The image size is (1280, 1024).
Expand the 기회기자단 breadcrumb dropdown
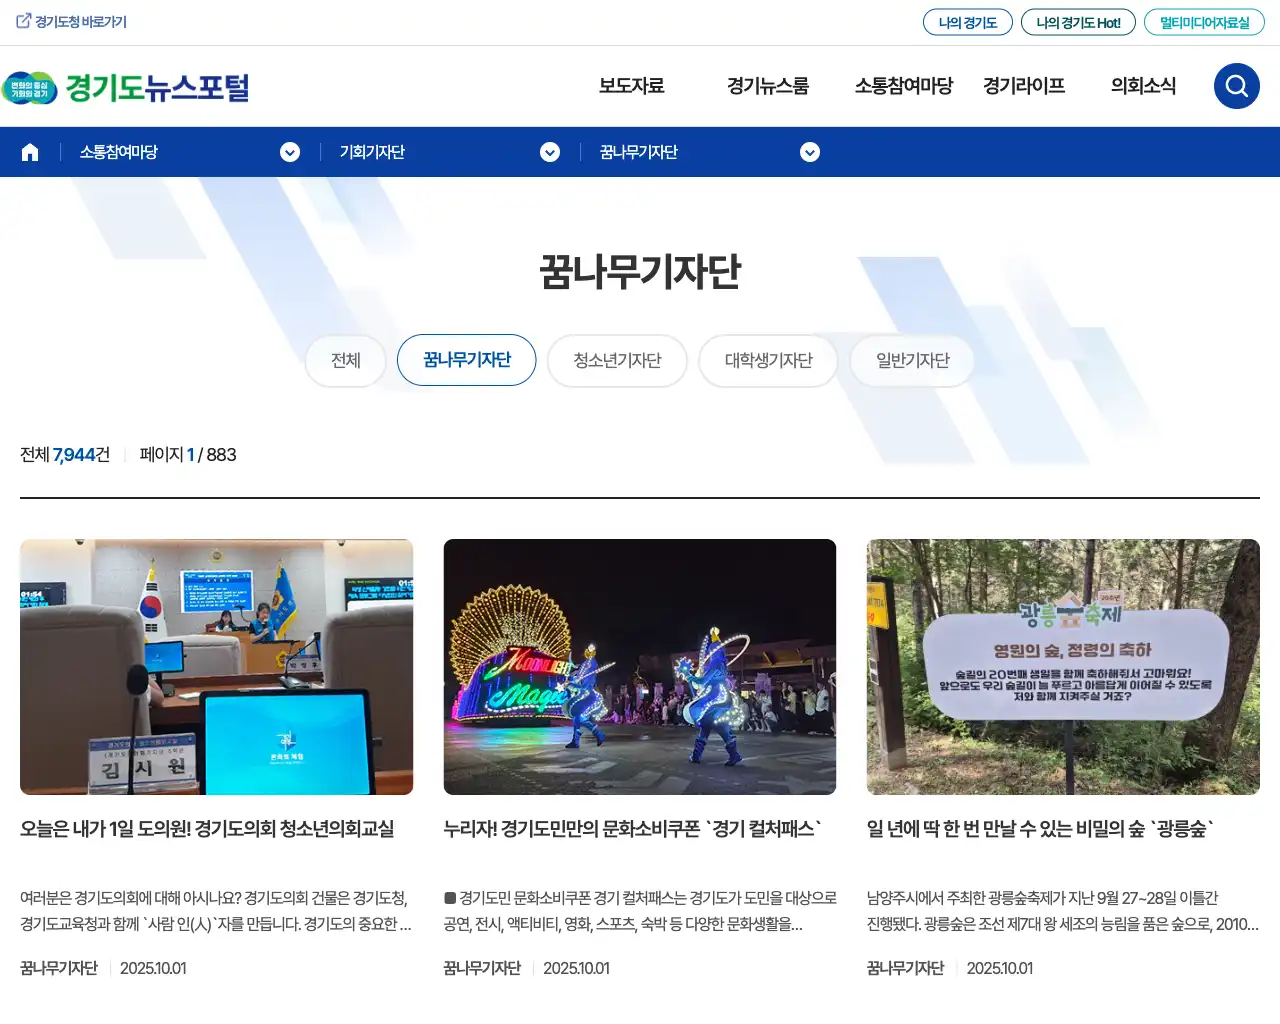[549, 152]
